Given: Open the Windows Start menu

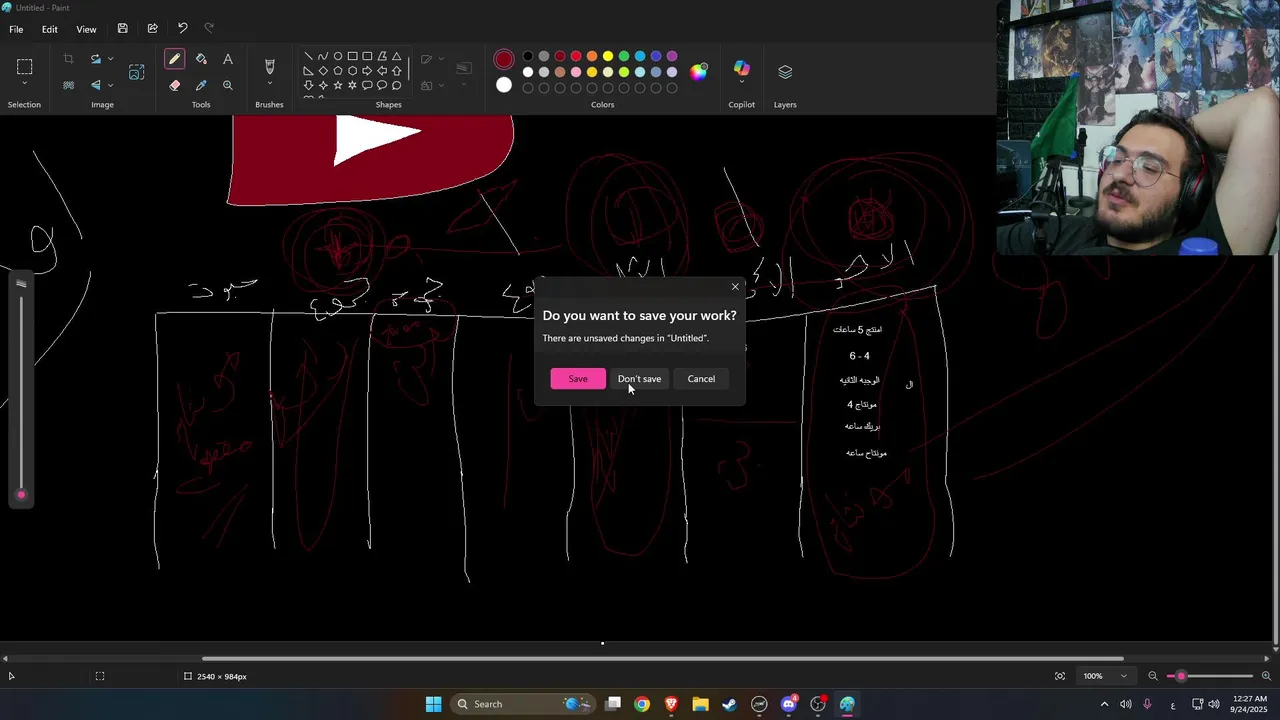Looking at the screenshot, I should 433,704.
